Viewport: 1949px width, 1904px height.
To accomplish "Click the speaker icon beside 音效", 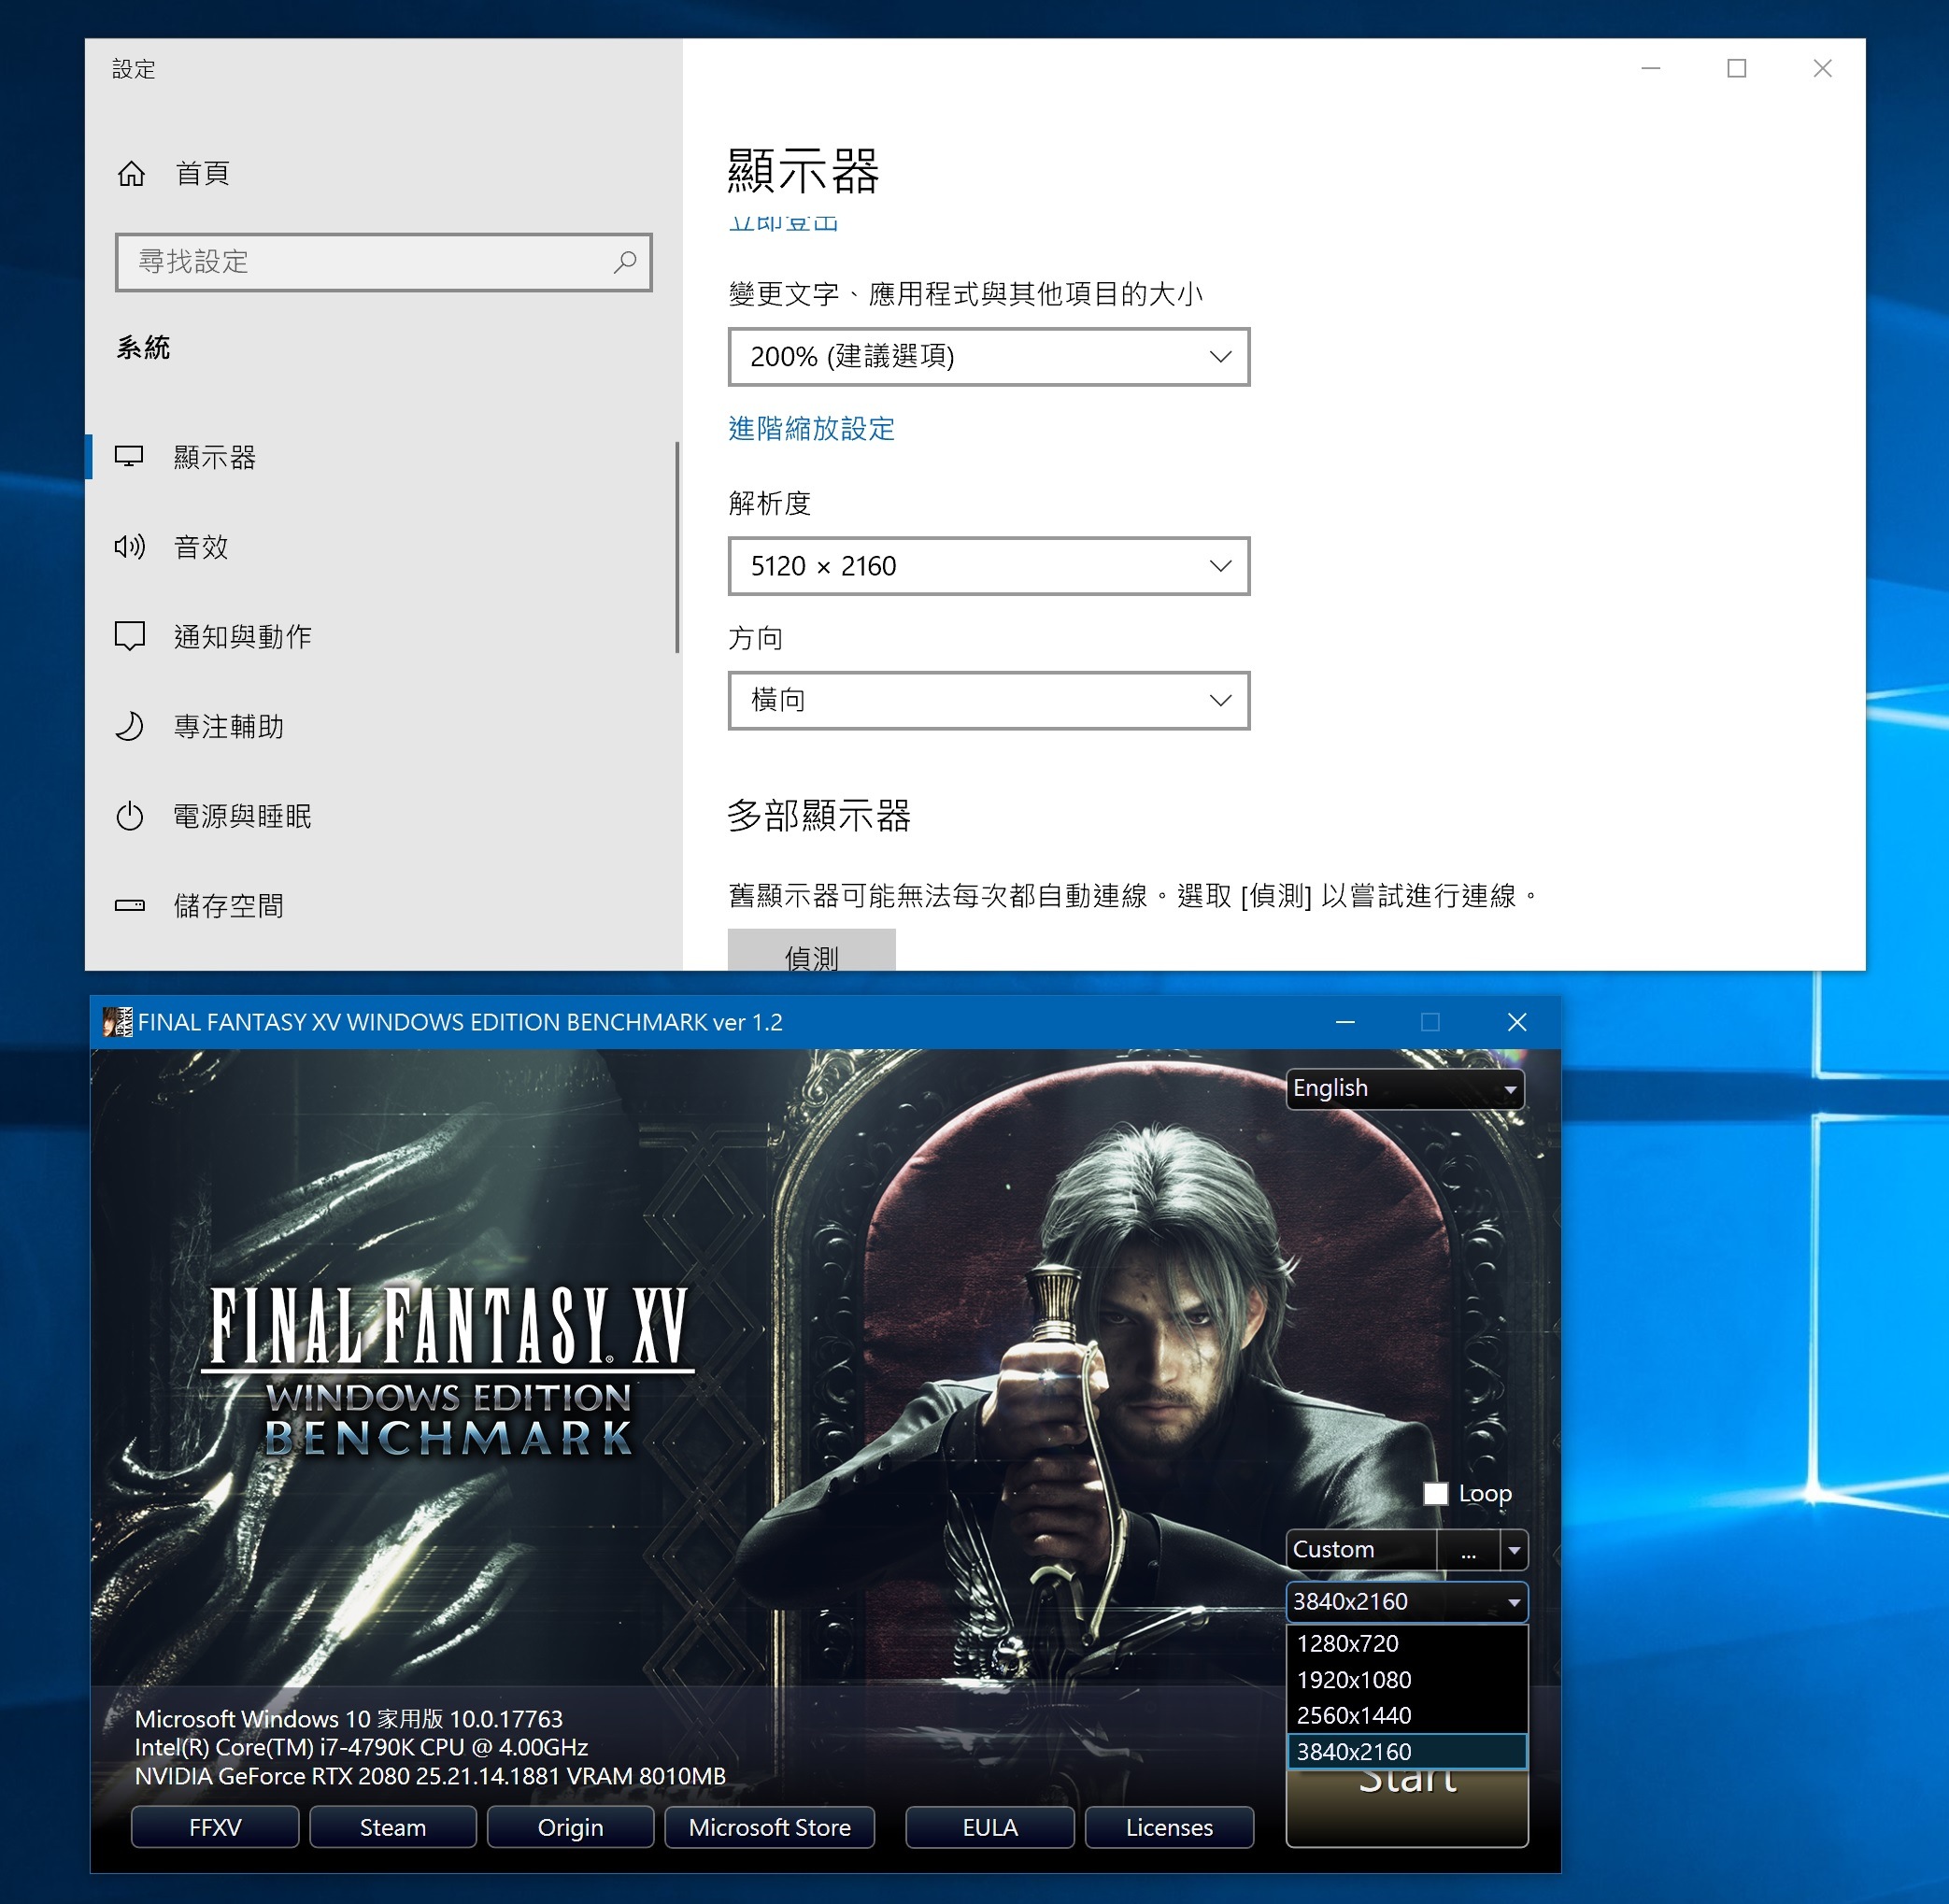I will click(x=129, y=546).
